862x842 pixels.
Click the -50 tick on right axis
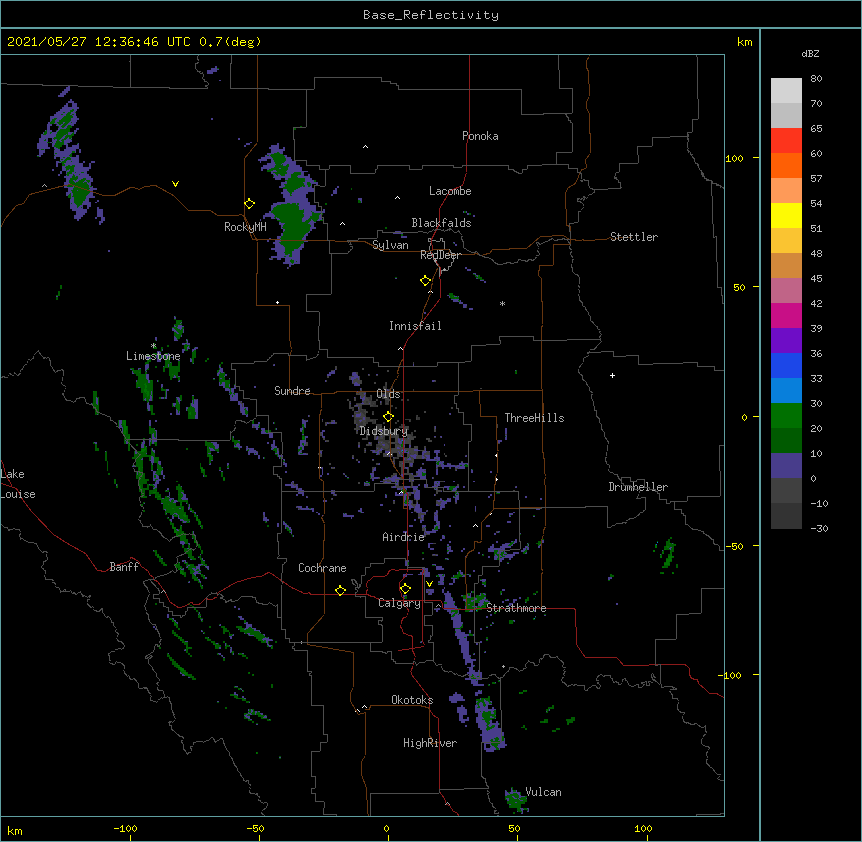(733, 546)
